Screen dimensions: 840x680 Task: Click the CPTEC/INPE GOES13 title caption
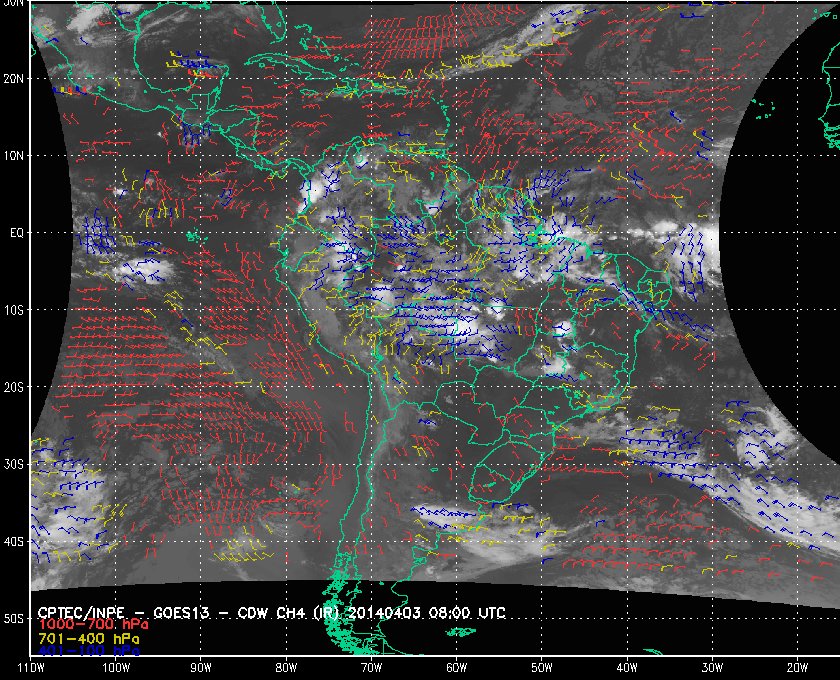pos(272,612)
